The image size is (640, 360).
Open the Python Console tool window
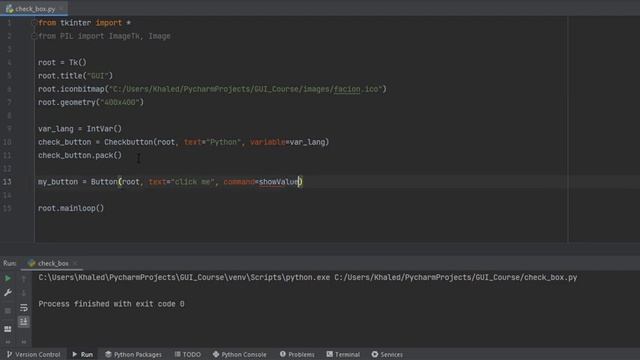(240, 354)
